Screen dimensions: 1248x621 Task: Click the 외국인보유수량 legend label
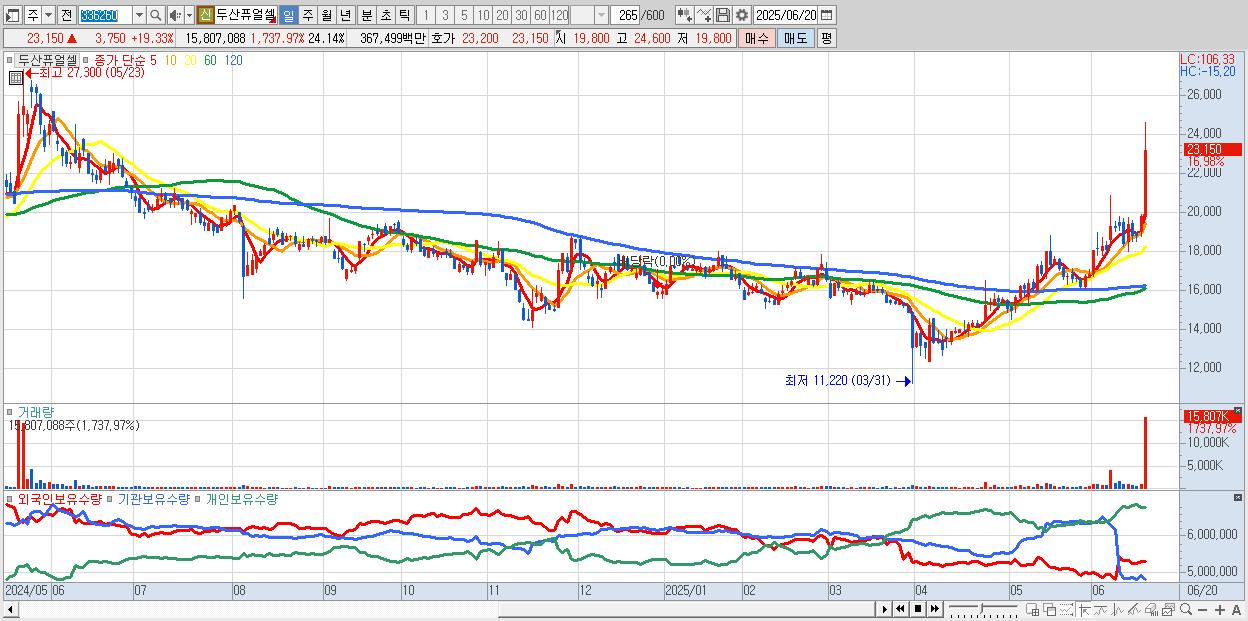click(60, 499)
